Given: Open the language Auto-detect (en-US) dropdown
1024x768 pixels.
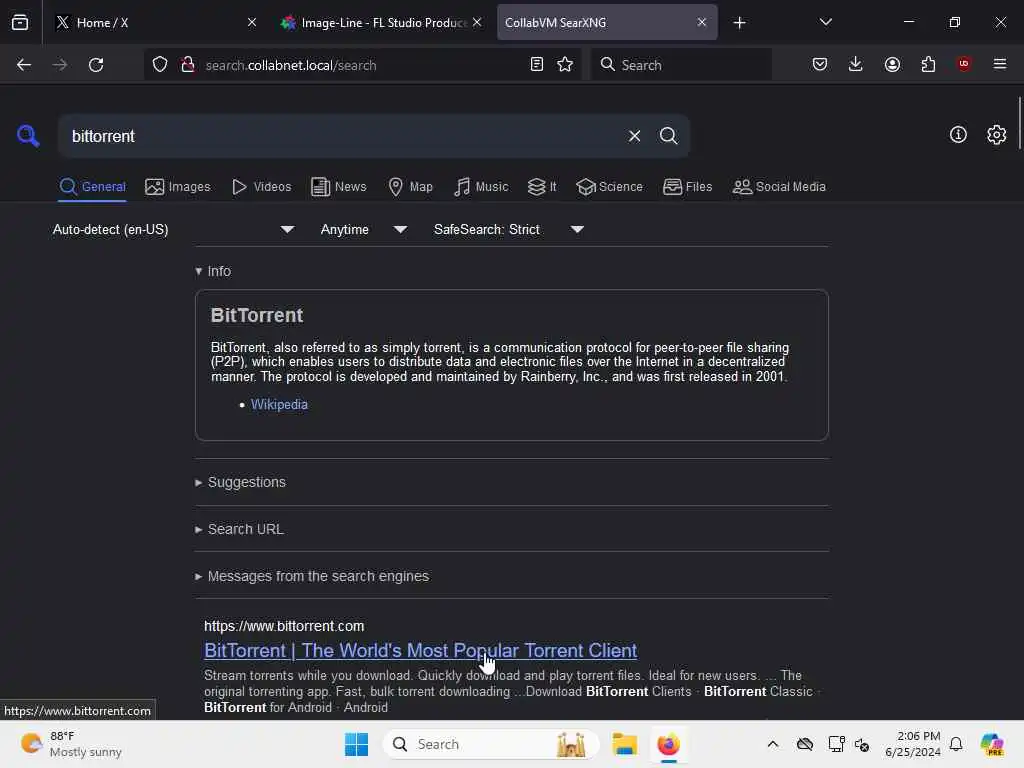Looking at the screenshot, I should [173, 229].
